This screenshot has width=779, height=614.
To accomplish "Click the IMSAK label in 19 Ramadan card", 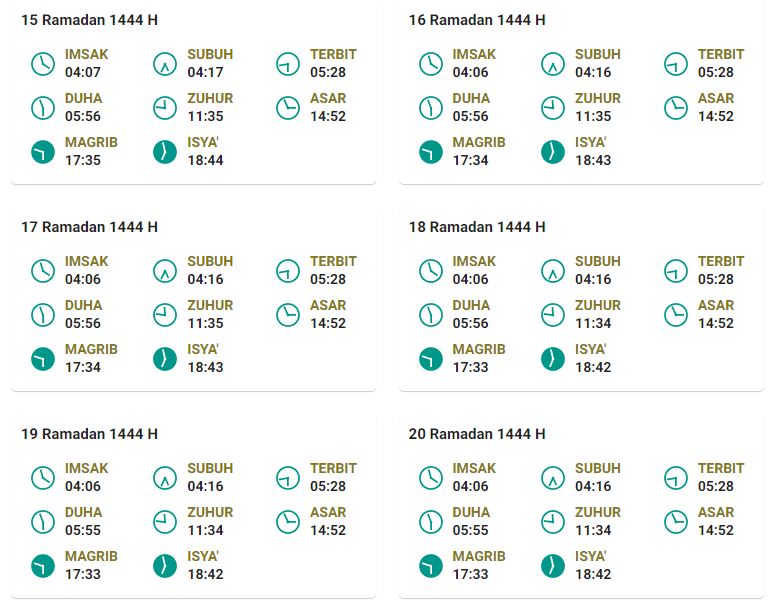I will point(86,468).
